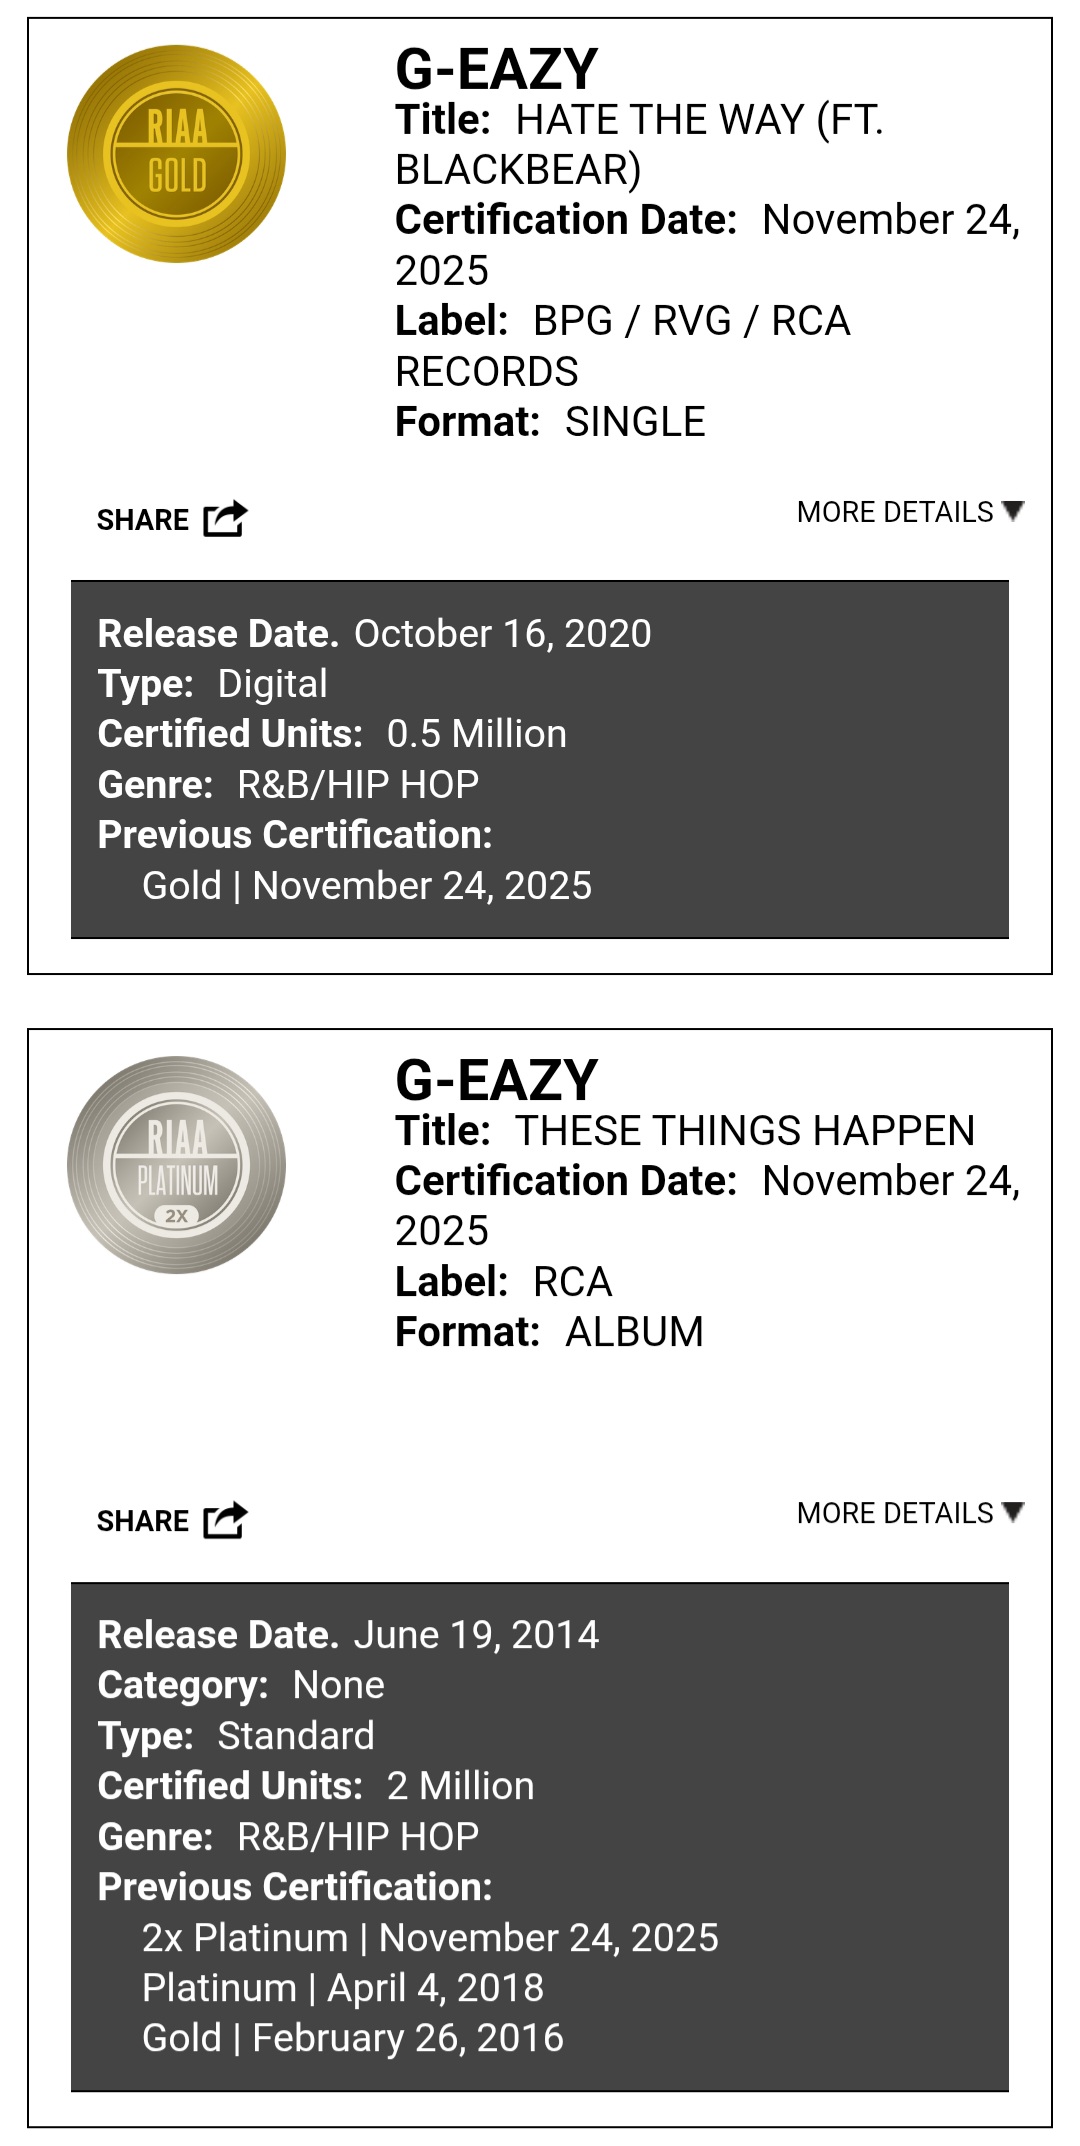This screenshot has height=2146, width=1080.
Task: Share the Hate The Way certification
Action: [172, 519]
